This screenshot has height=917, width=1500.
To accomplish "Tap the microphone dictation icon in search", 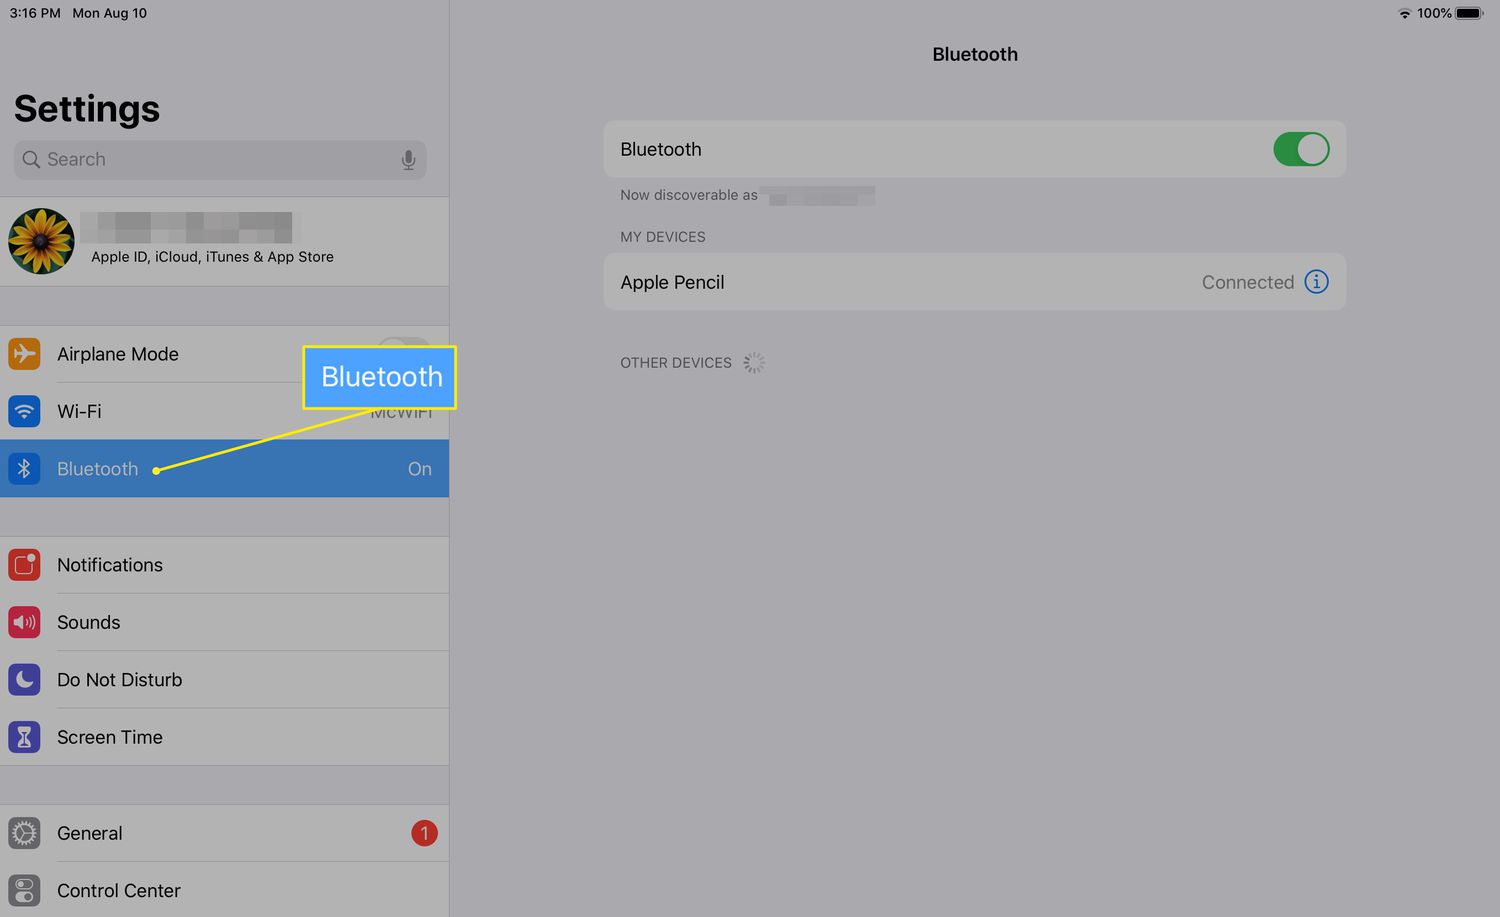I will click(408, 160).
